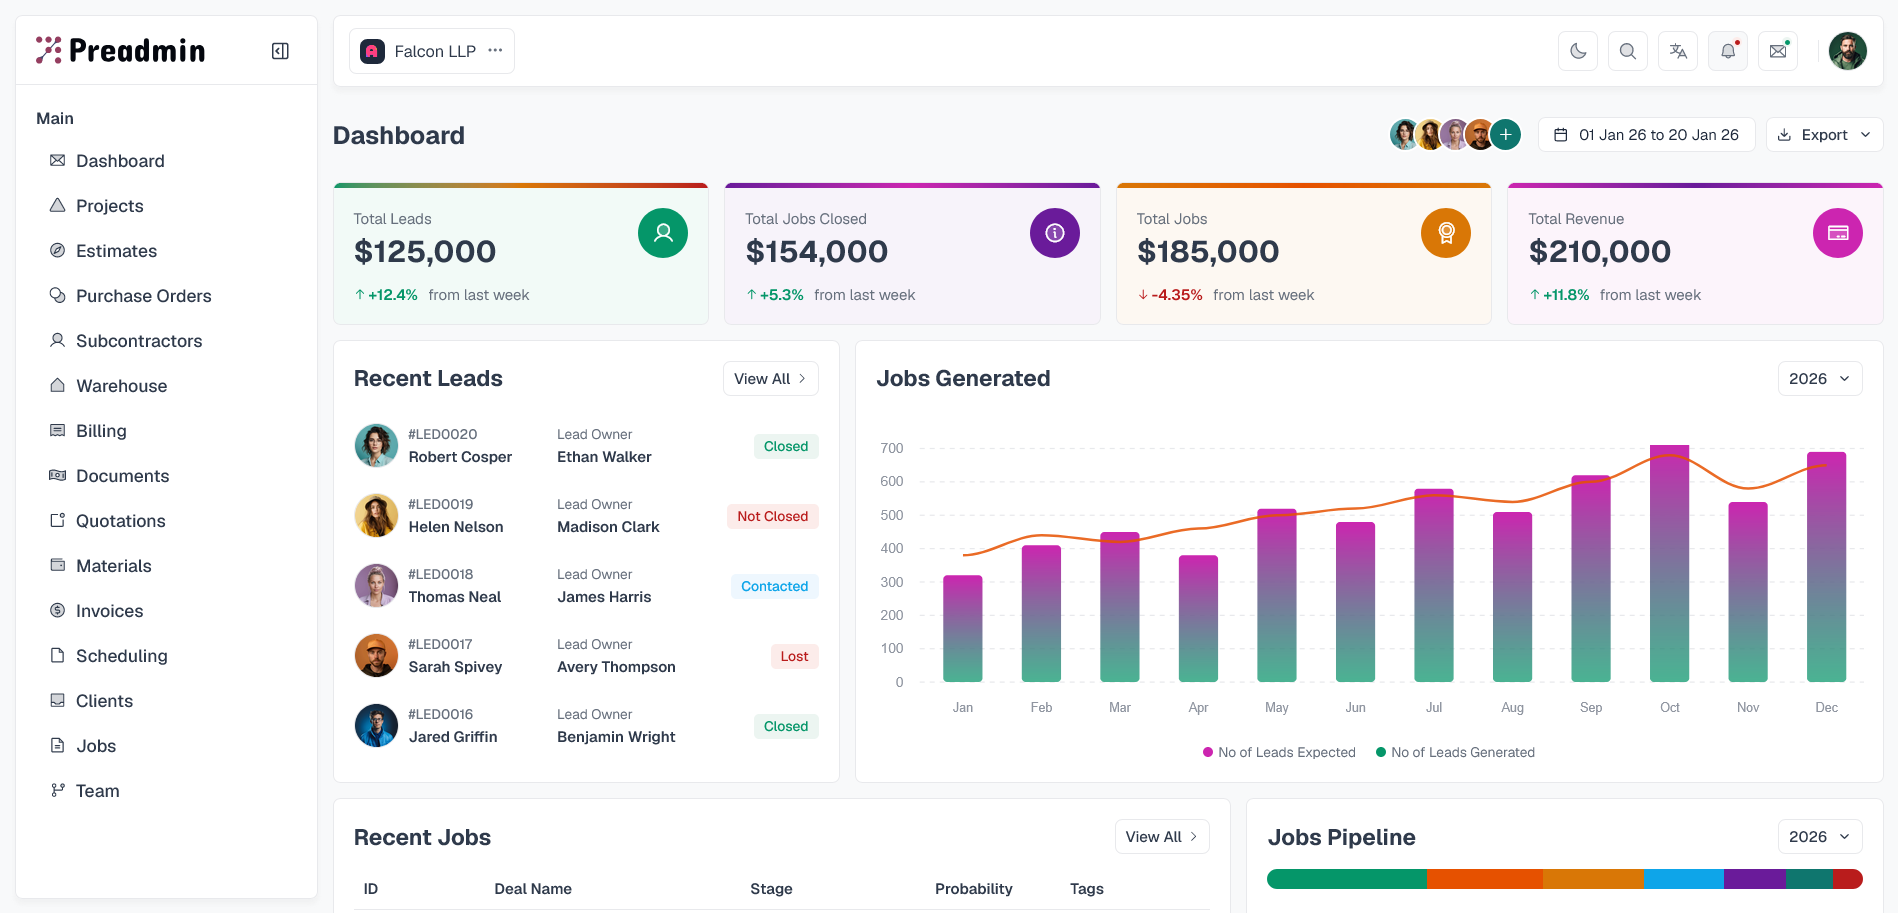View All recent jobs

pos(1162,836)
